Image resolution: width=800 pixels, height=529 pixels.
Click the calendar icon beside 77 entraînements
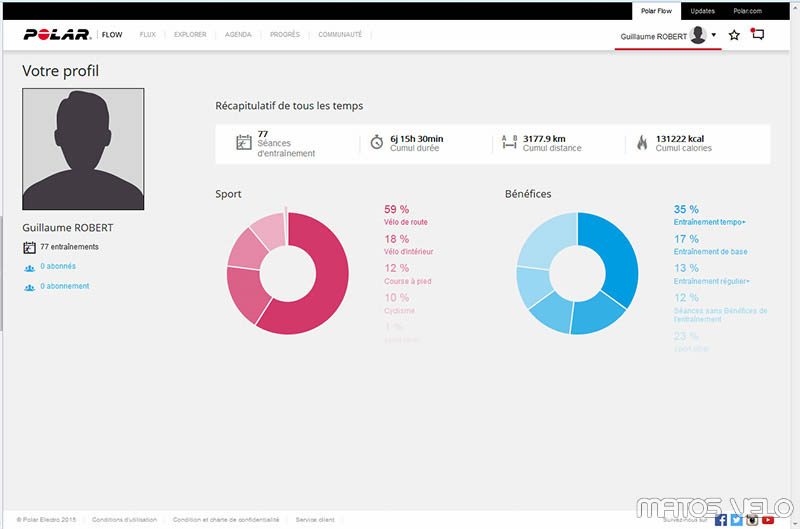(30, 247)
